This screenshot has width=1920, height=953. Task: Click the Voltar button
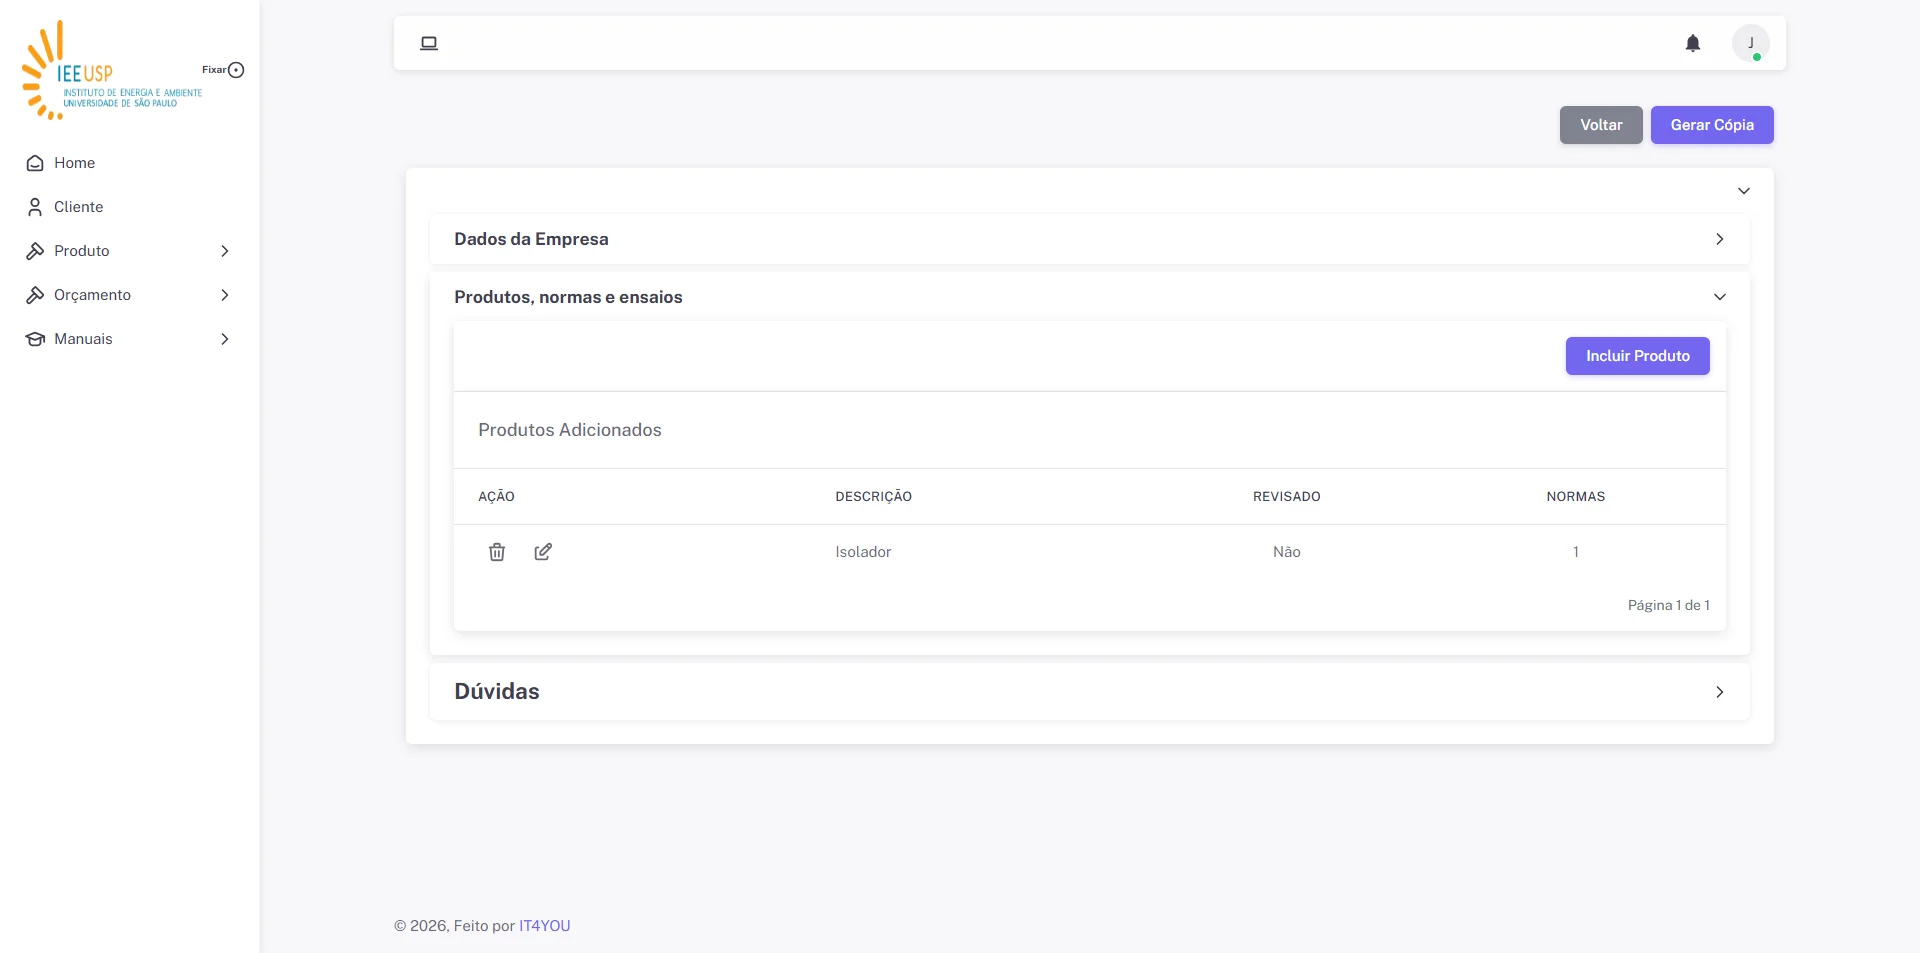pyautogui.click(x=1601, y=125)
